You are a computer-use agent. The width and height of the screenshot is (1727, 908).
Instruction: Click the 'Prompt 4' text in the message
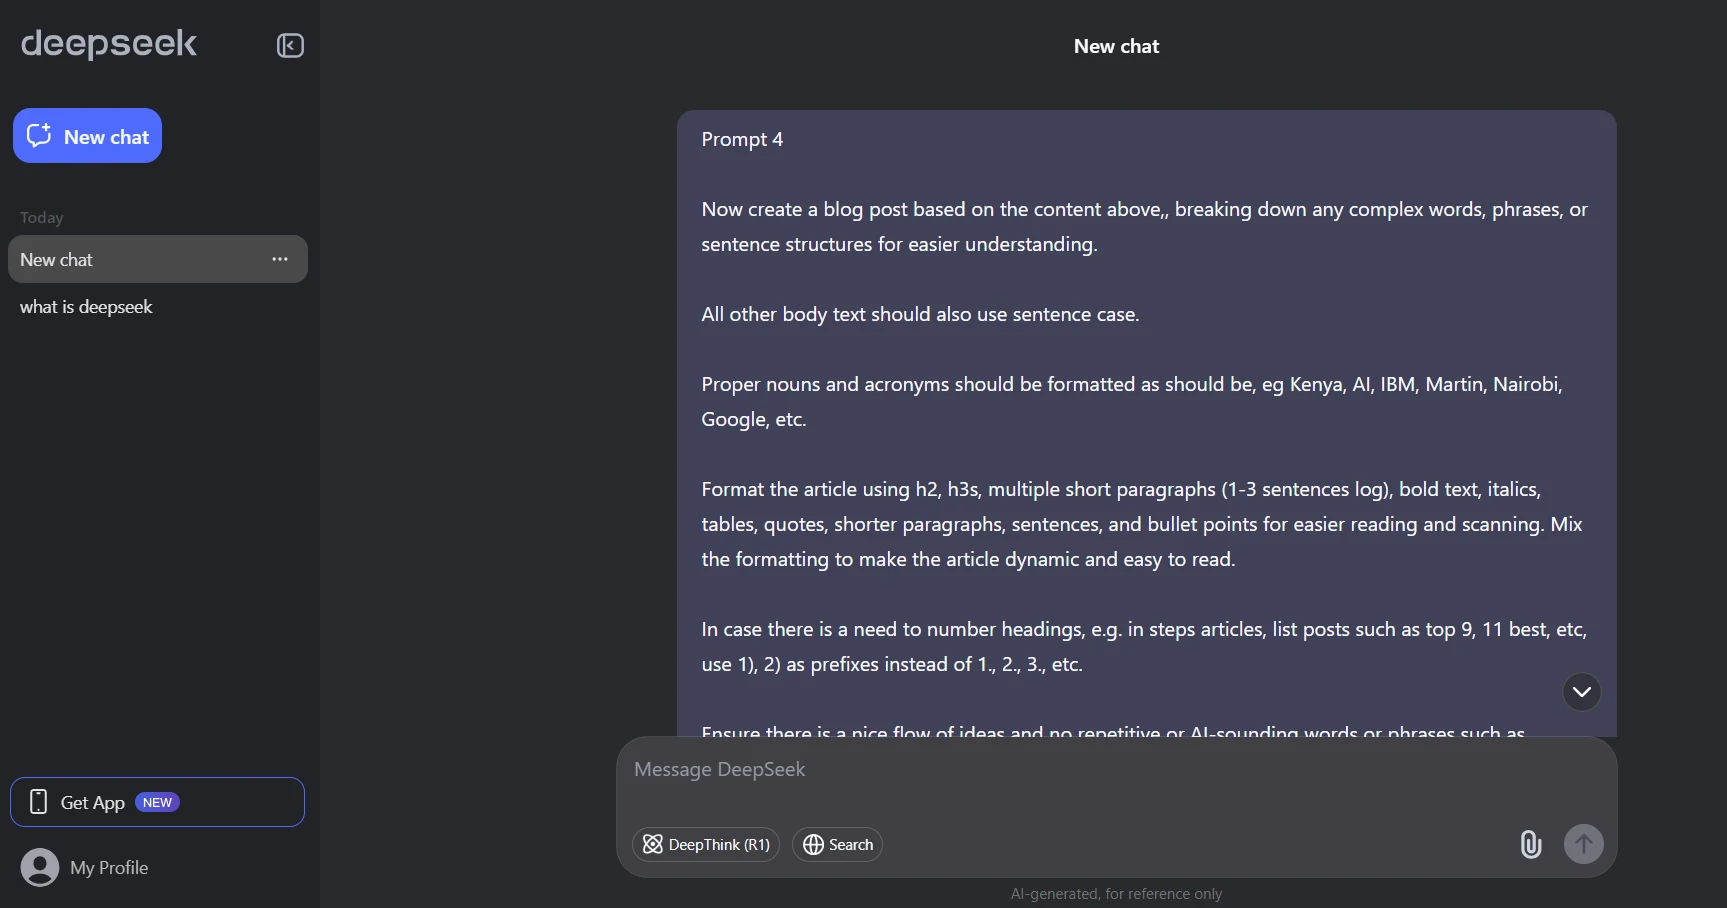coord(742,139)
